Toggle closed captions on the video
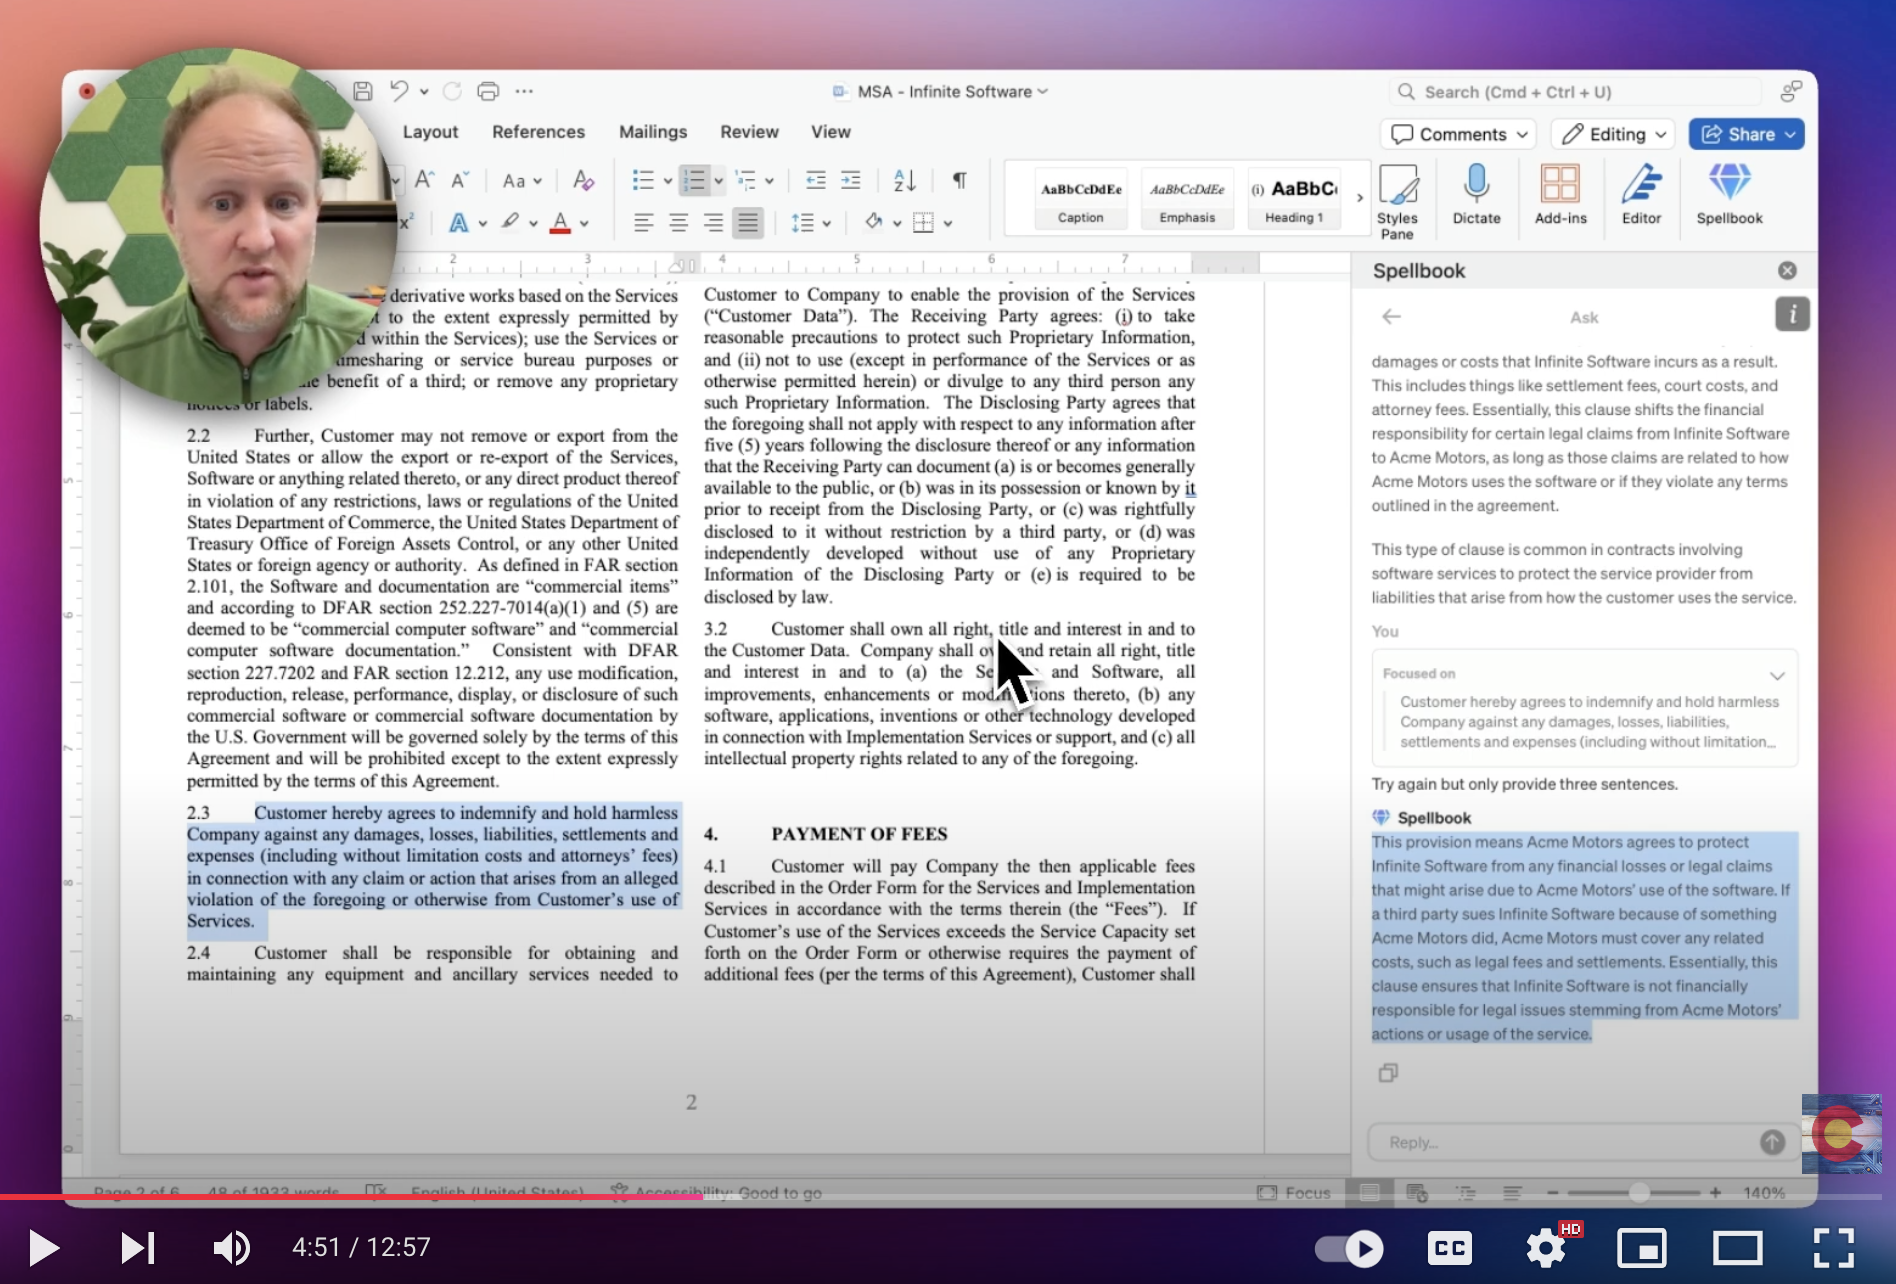Screen dimensions: 1896x1284 coord(1450,1248)
